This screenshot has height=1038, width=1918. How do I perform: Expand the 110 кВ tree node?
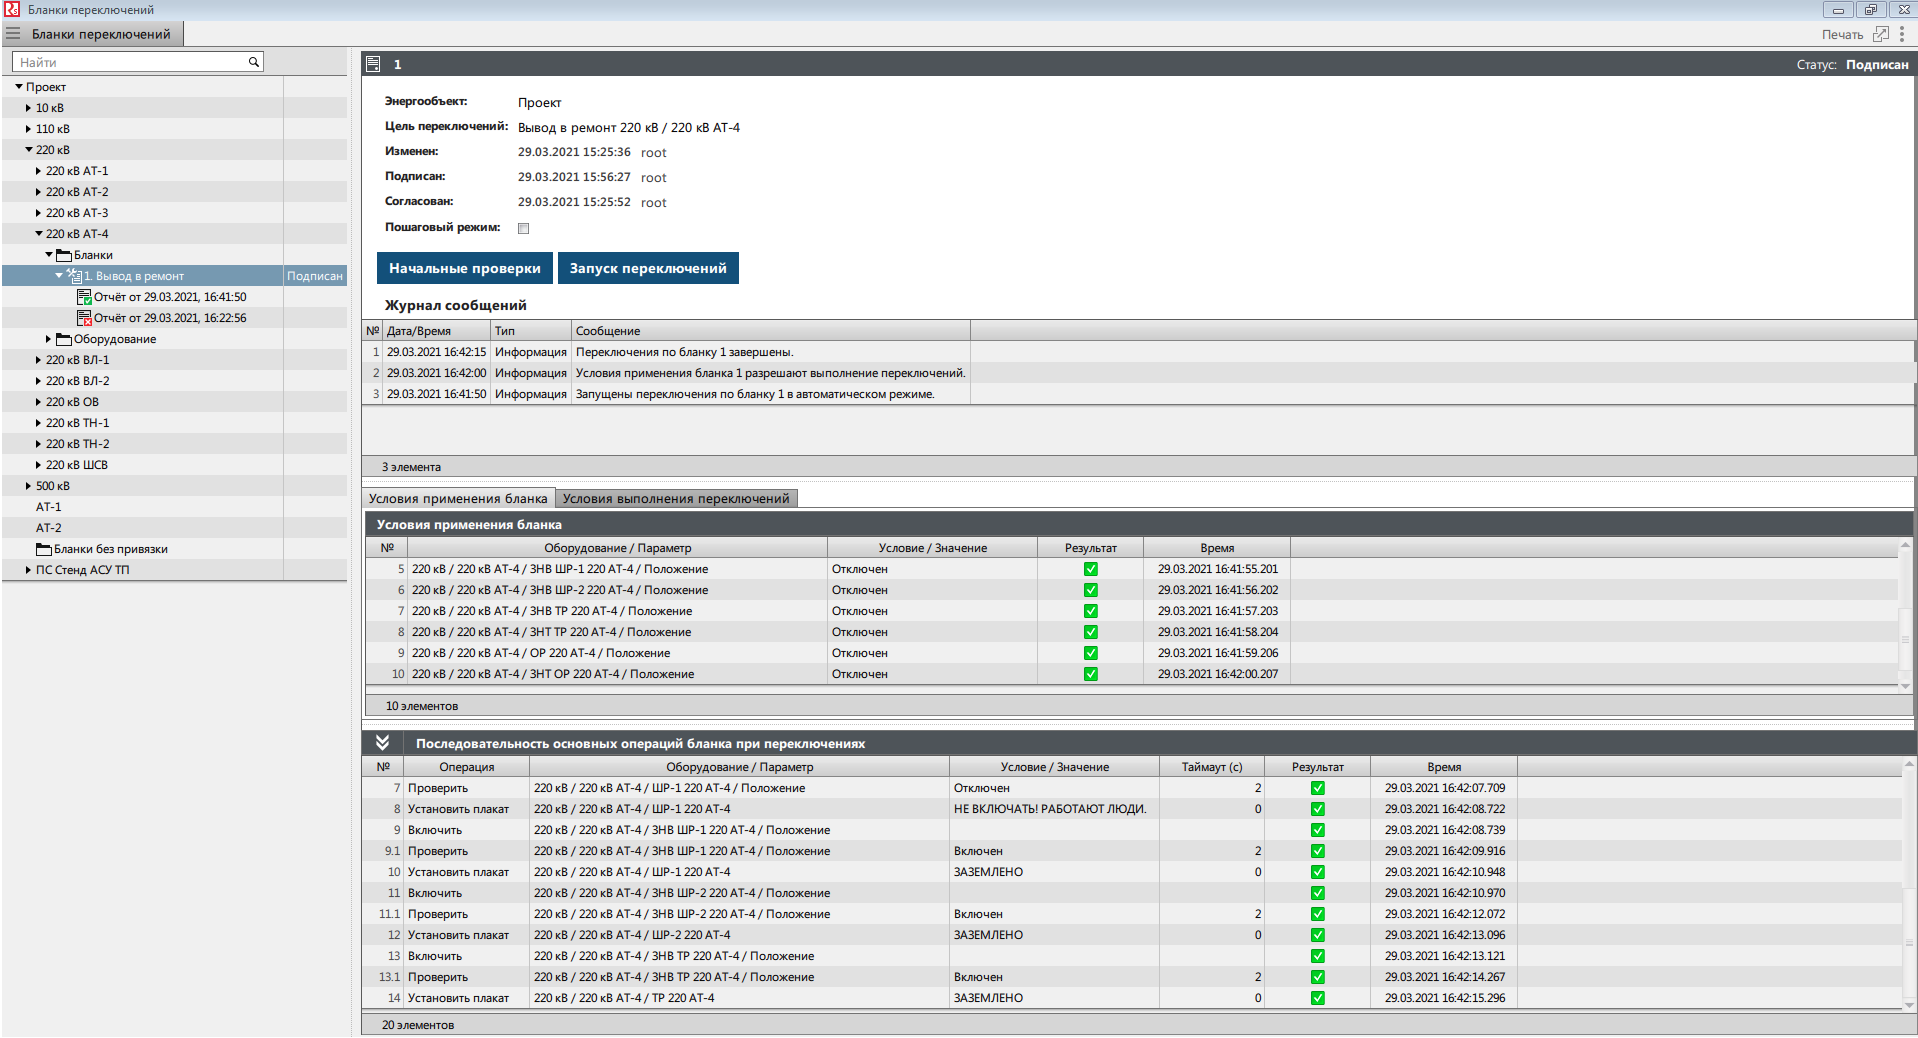click(27, 128)
